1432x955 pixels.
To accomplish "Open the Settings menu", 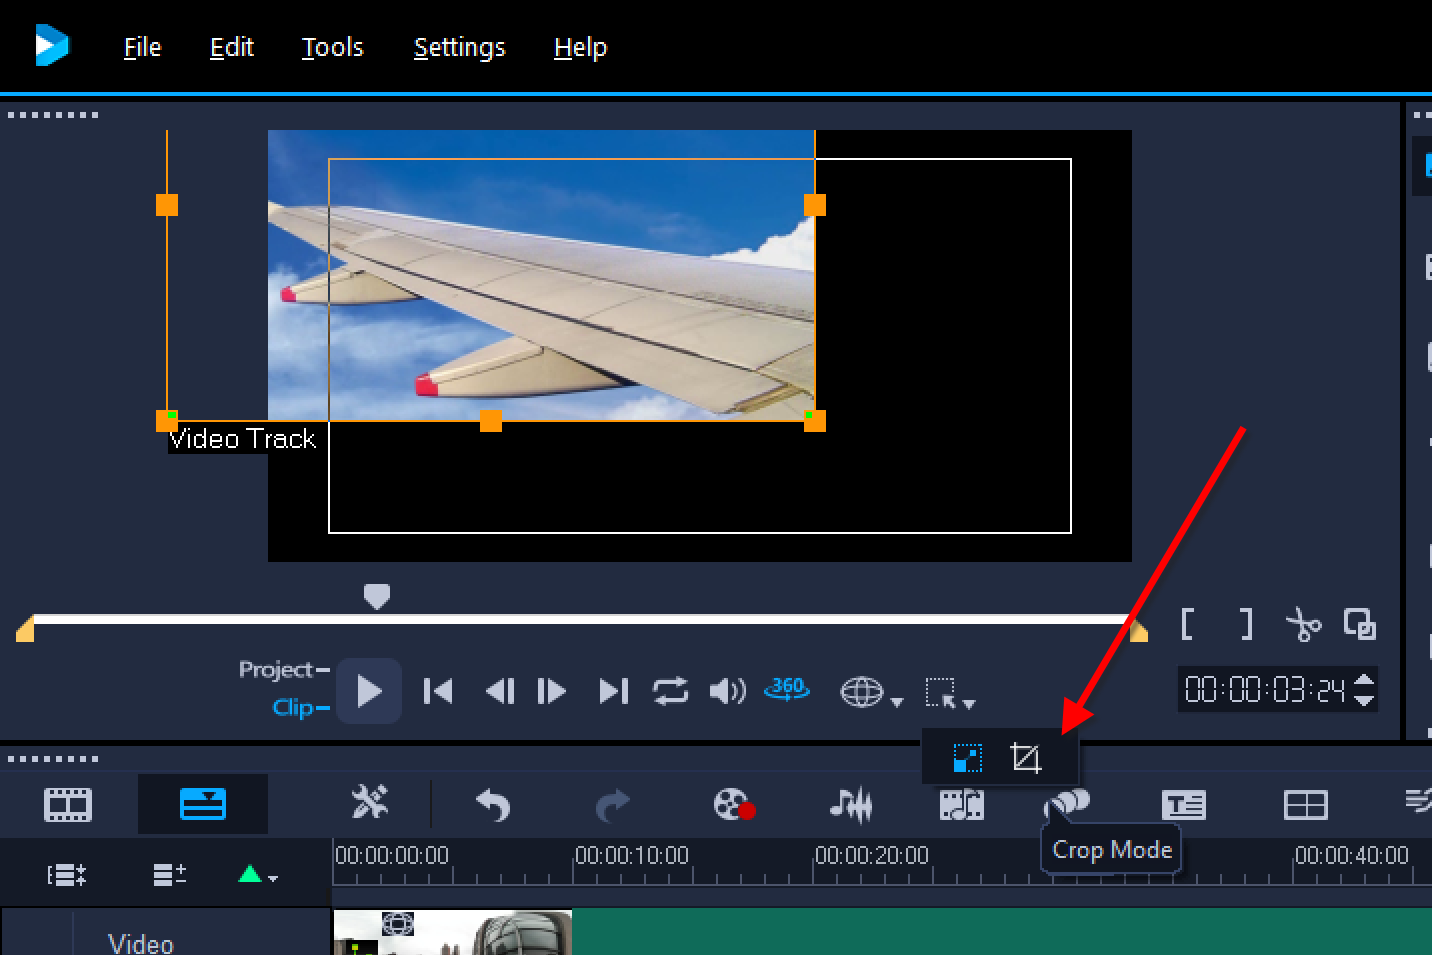I will tap(459, 47).
